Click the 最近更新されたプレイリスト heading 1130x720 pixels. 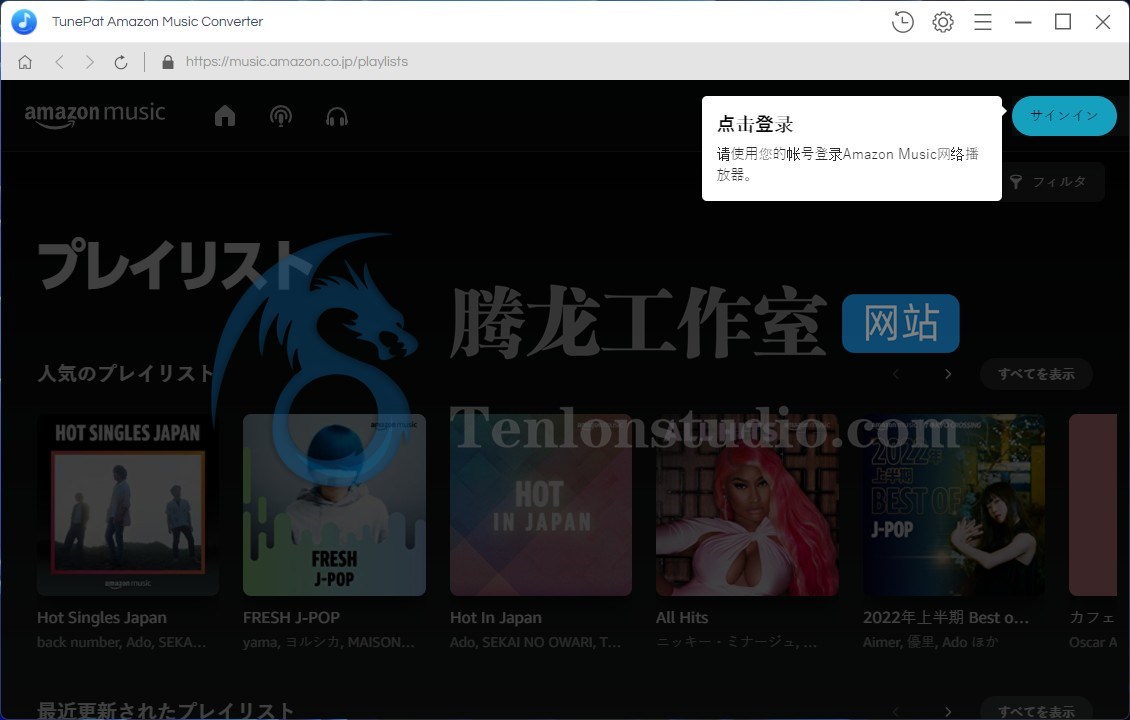pyautogui.click(x=165, y=710)
